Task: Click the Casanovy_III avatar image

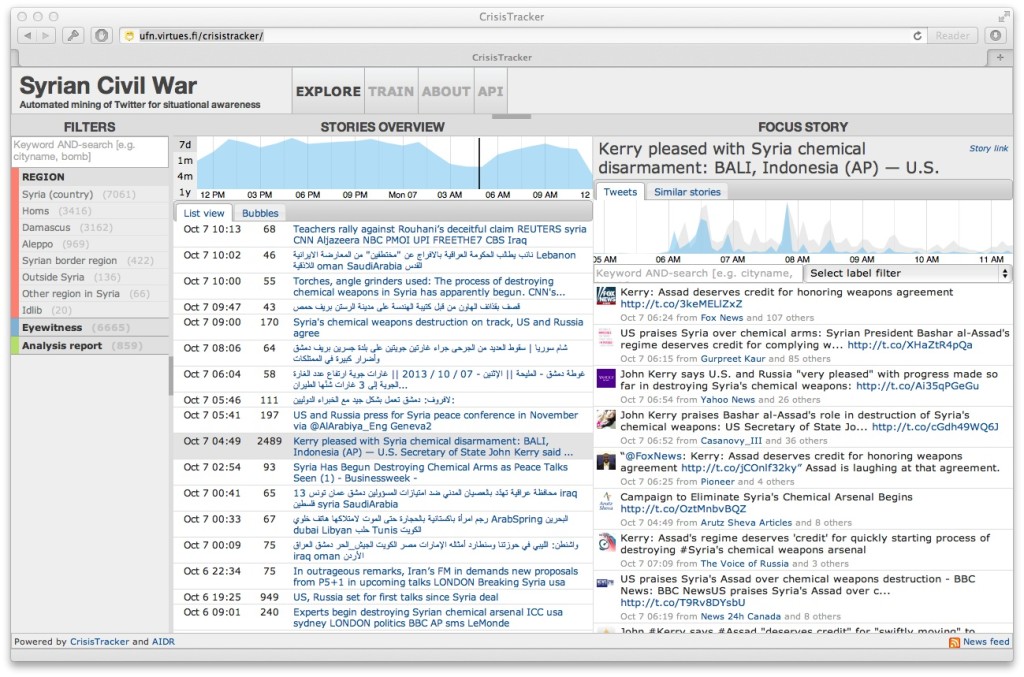Action: [606, 419]
